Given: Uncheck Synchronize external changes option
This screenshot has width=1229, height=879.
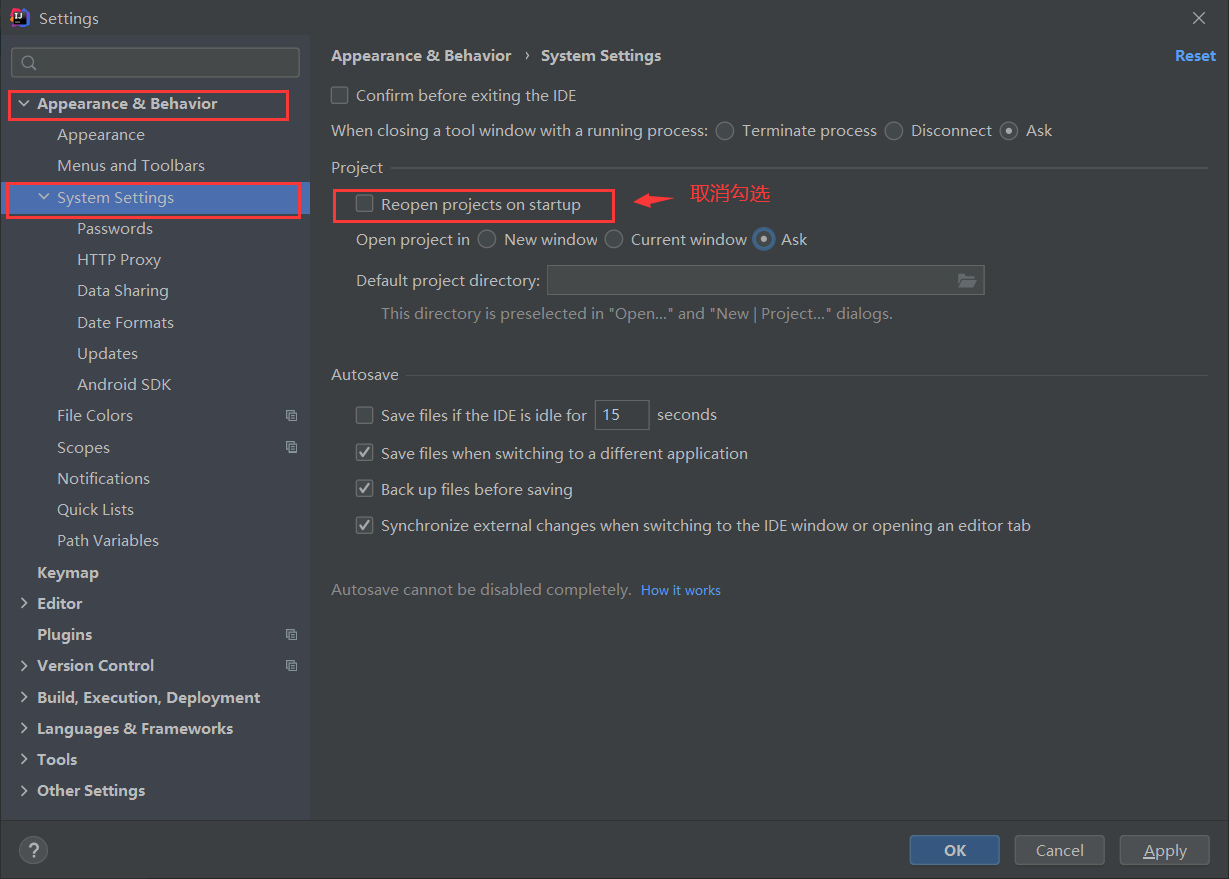Looking at the screenshot, I should [365, 525].
